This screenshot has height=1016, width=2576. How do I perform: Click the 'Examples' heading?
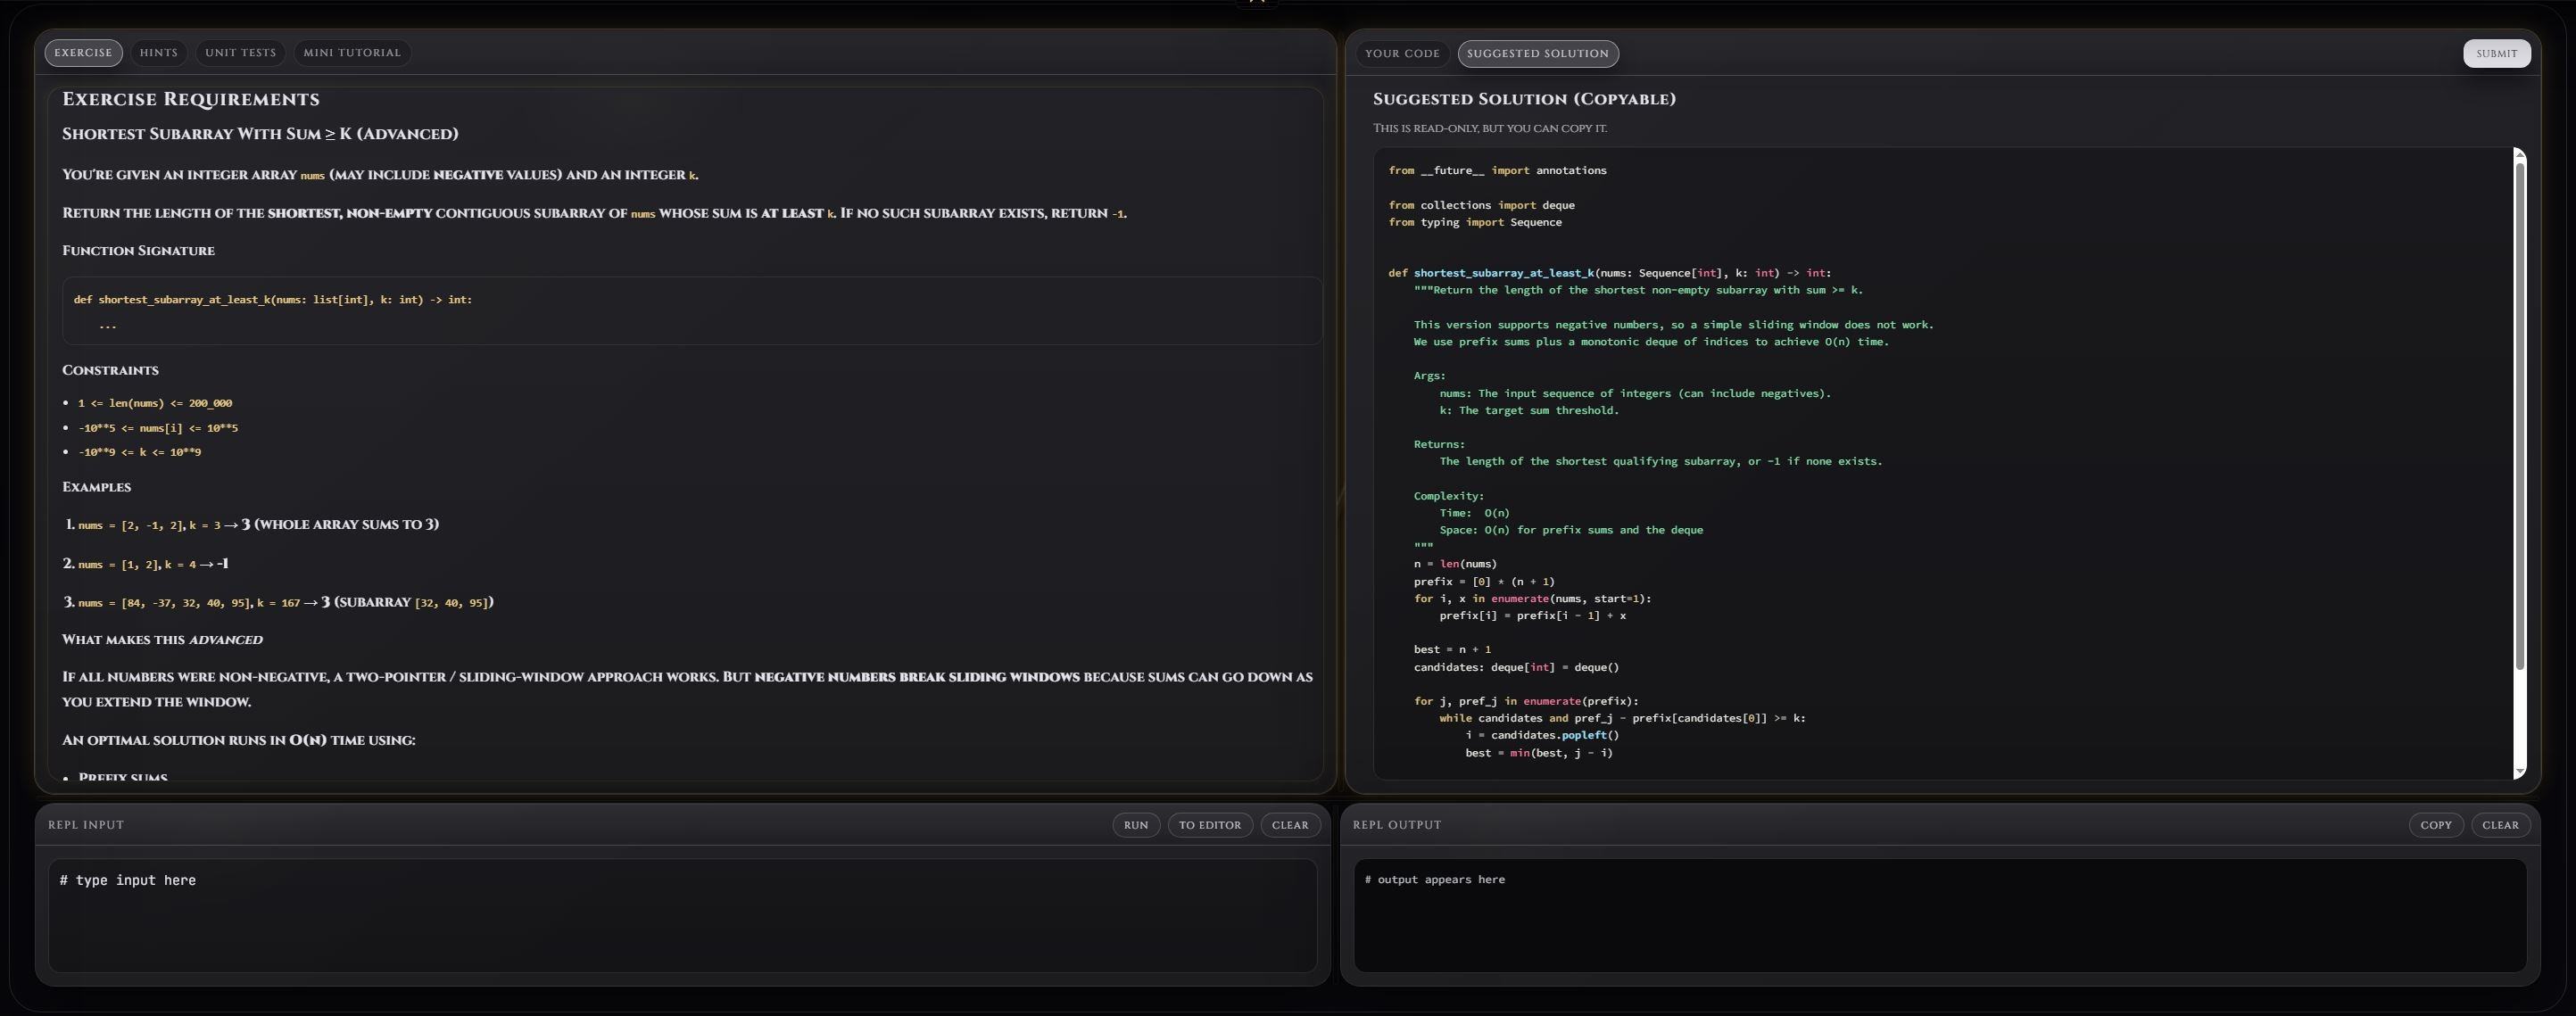[x=96, y=487]
